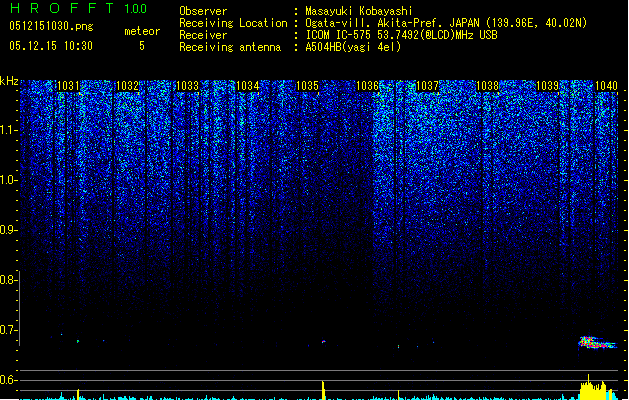Select the file name 0512151030.png
Viewport: 629px width, 400px height.
(51, 26)
